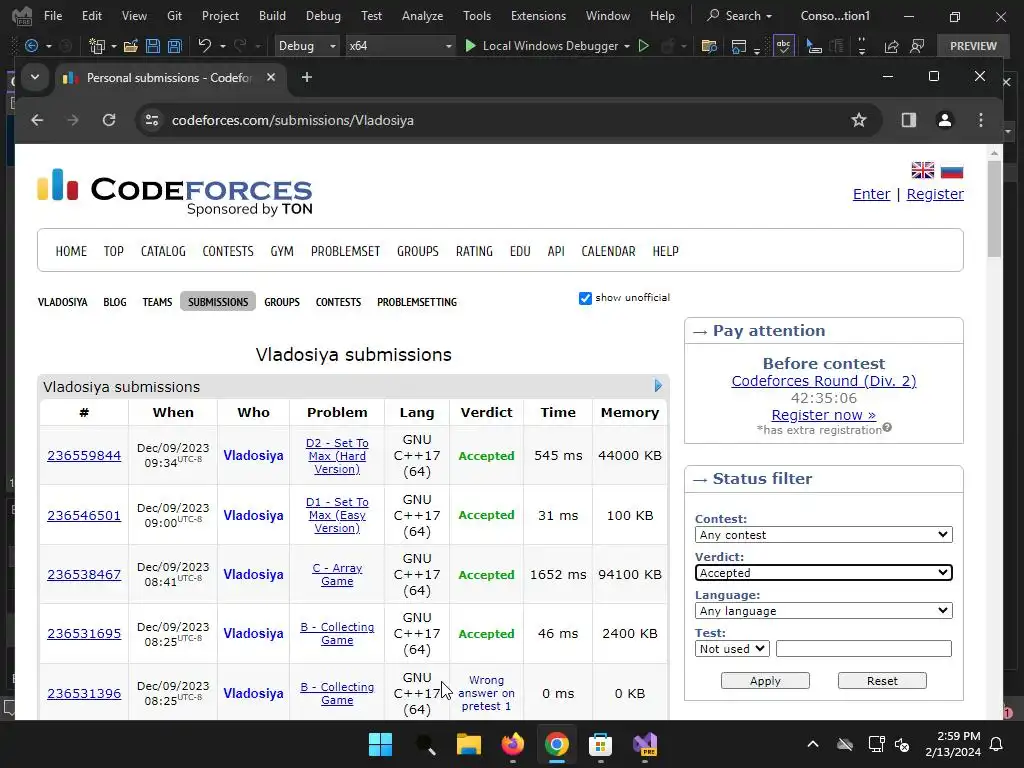Click Visual Studio Open File icon

pos(131,46)
